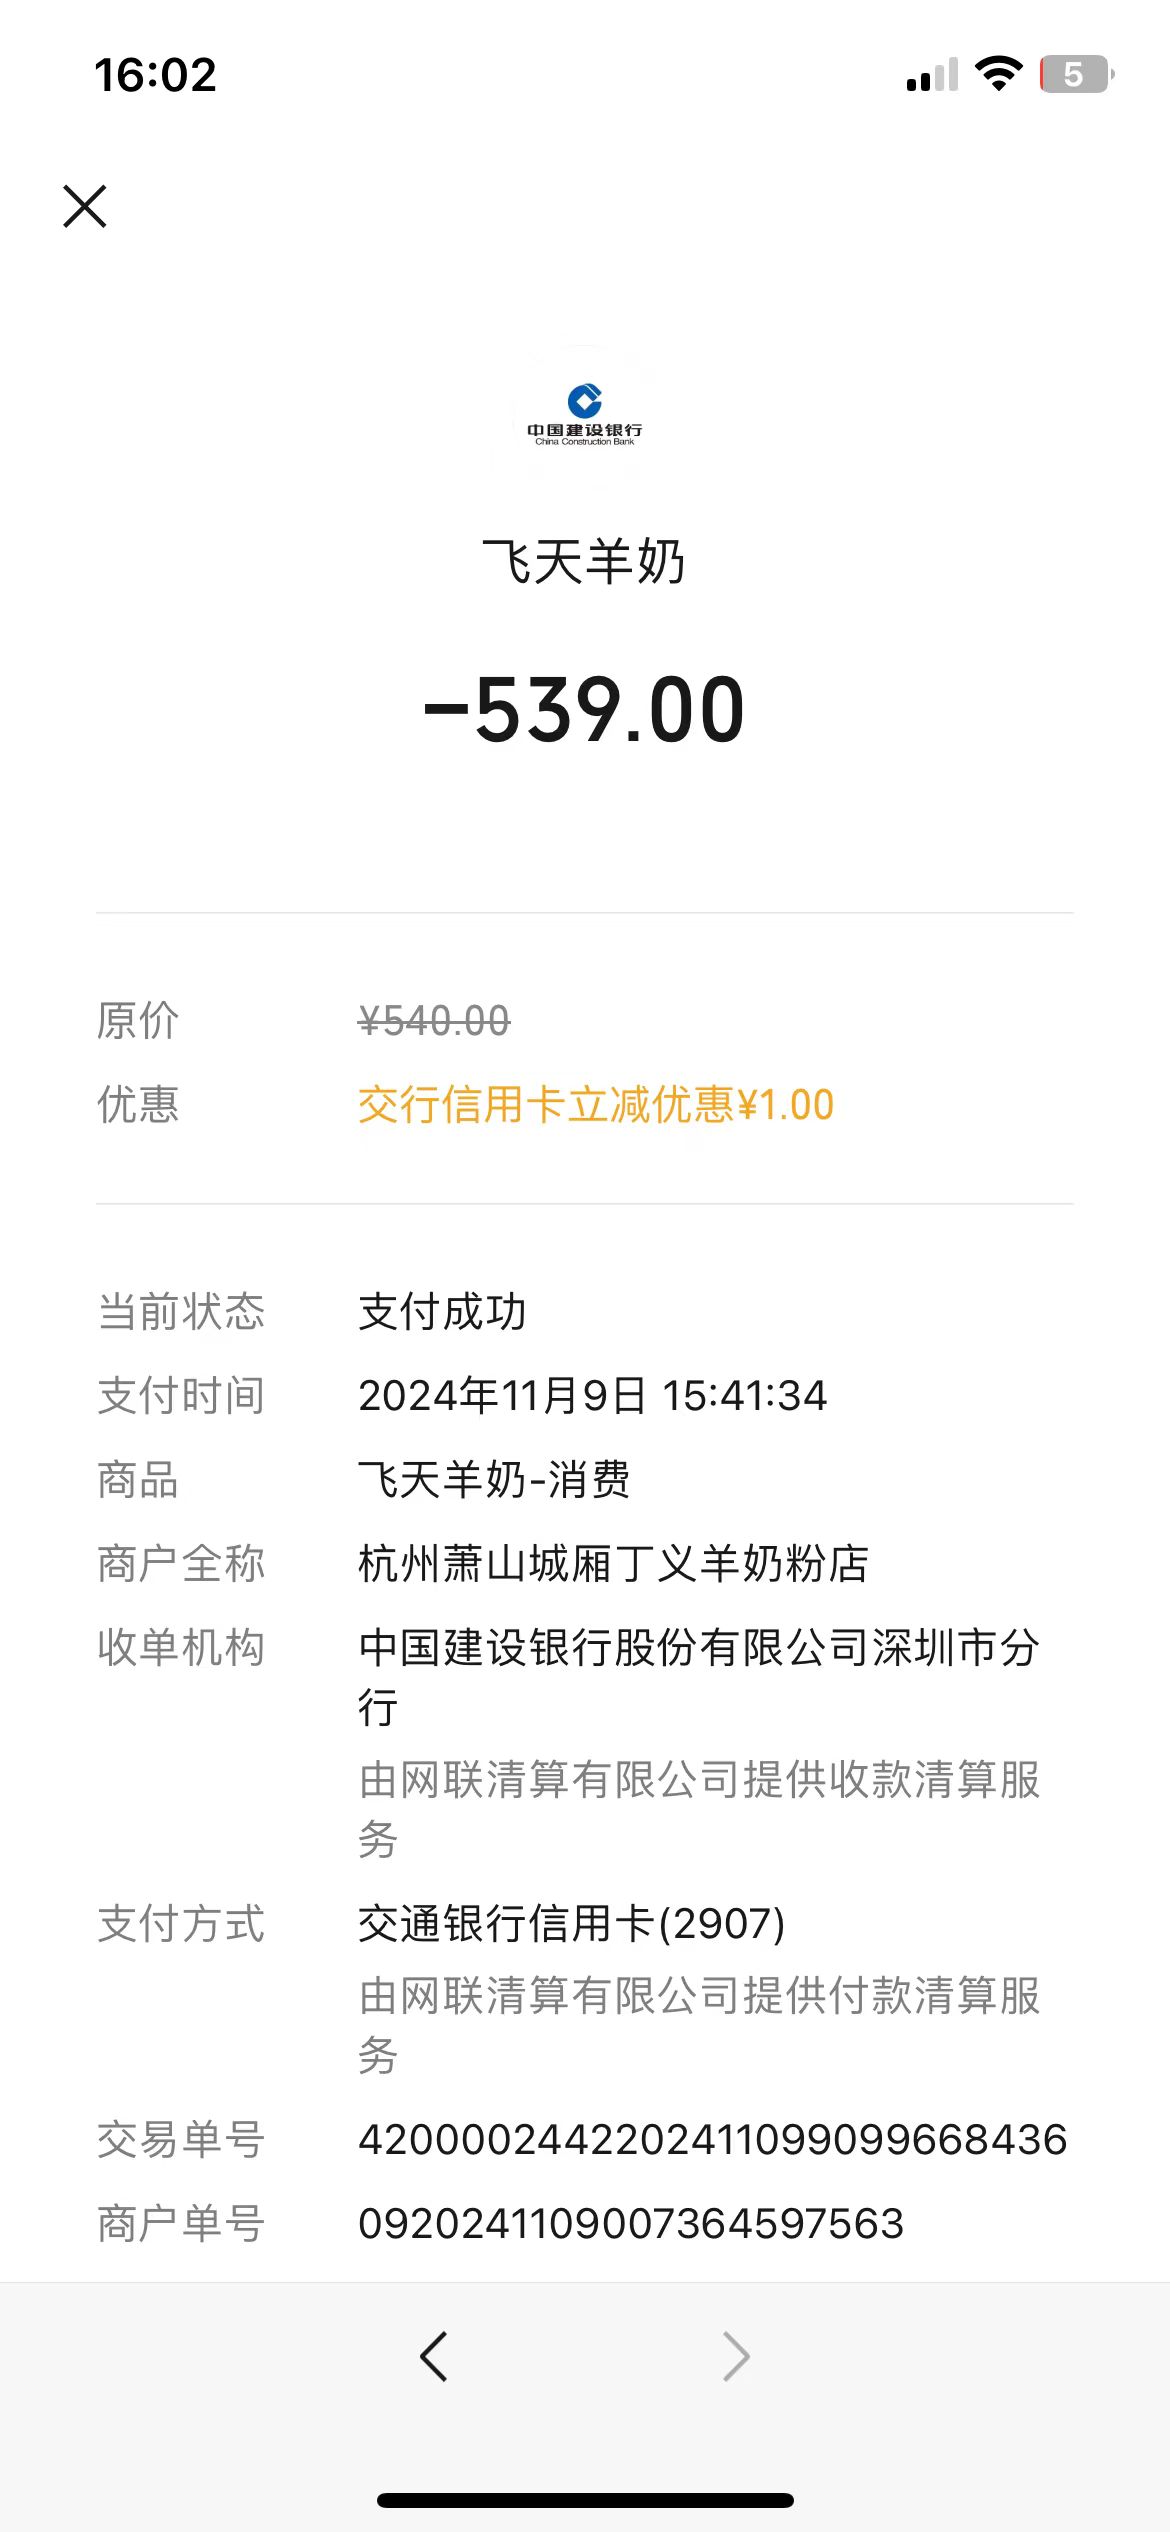Tap the 交行信用卡立减优惠 discount link
The height and width of the screenshot is (2532, 1170).
point(596,1105)
